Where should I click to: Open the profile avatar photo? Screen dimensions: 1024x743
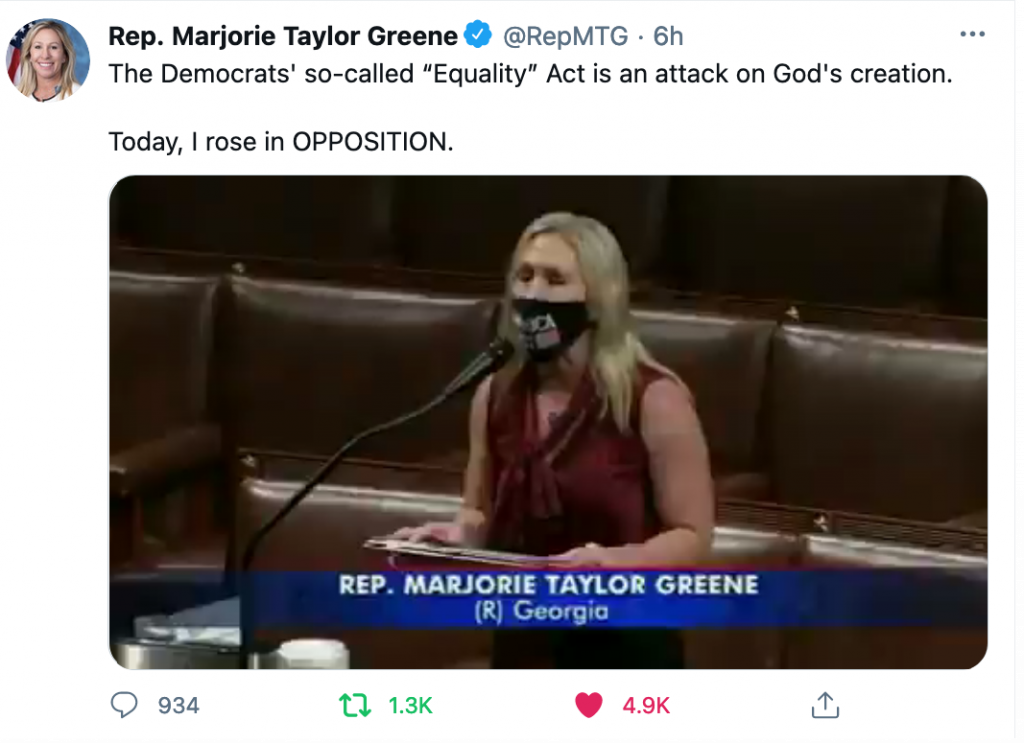48,60
